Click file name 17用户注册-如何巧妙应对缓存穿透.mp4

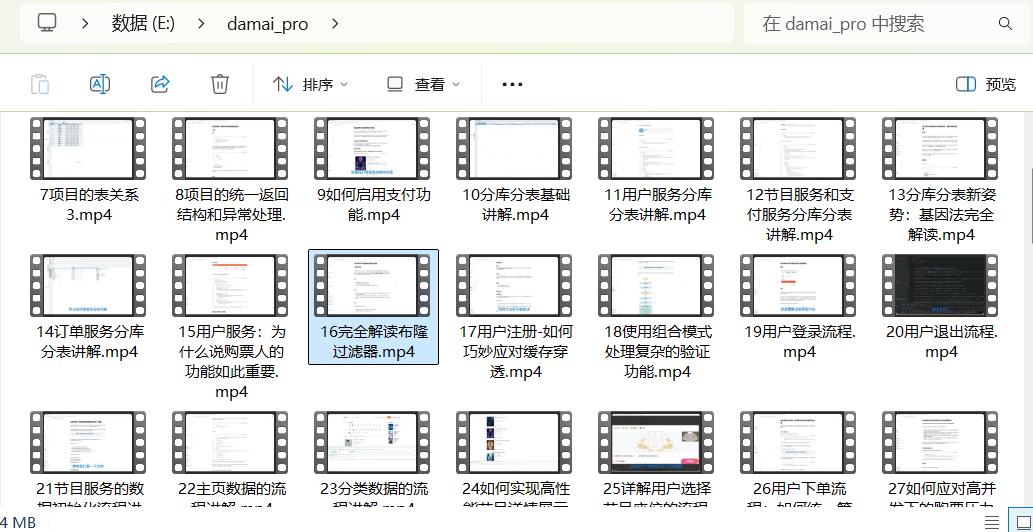pyautogui.click(x=515, y=352)
